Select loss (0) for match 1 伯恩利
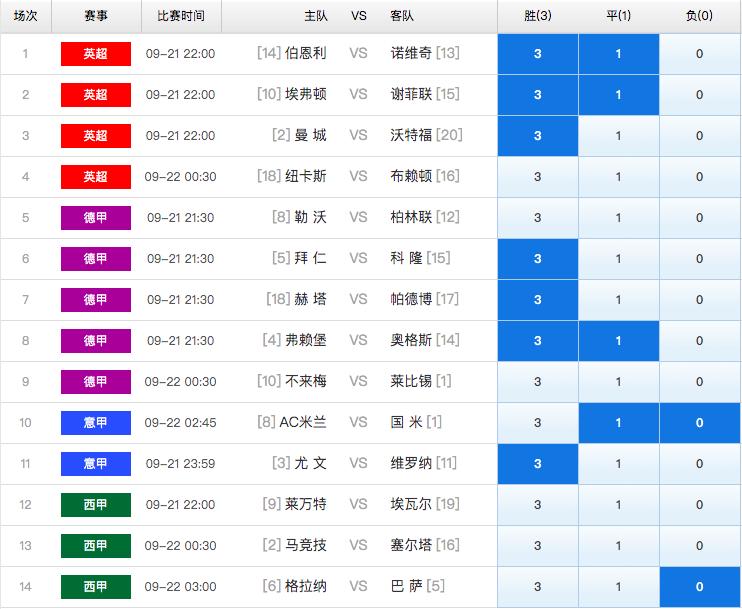 click(699, 54)
